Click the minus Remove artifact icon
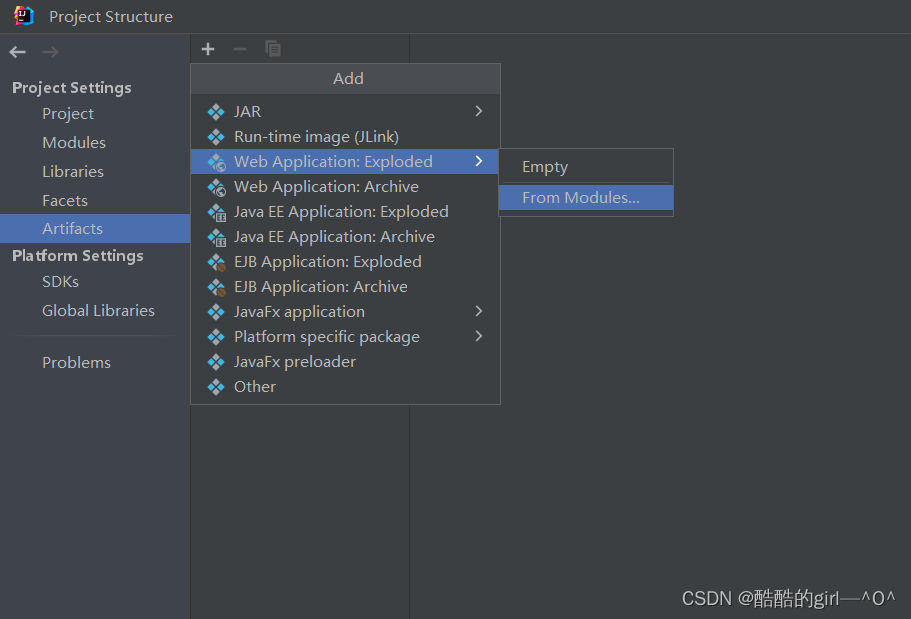The width and height of the screenshot is (911, 619). (x=240, y=49)
